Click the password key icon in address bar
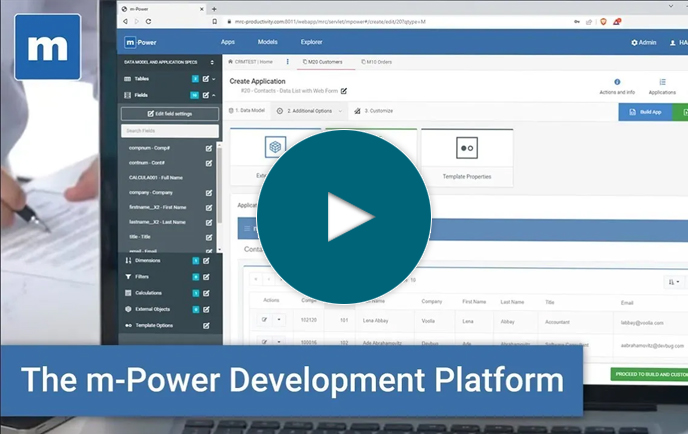 (x=577, y=22)
